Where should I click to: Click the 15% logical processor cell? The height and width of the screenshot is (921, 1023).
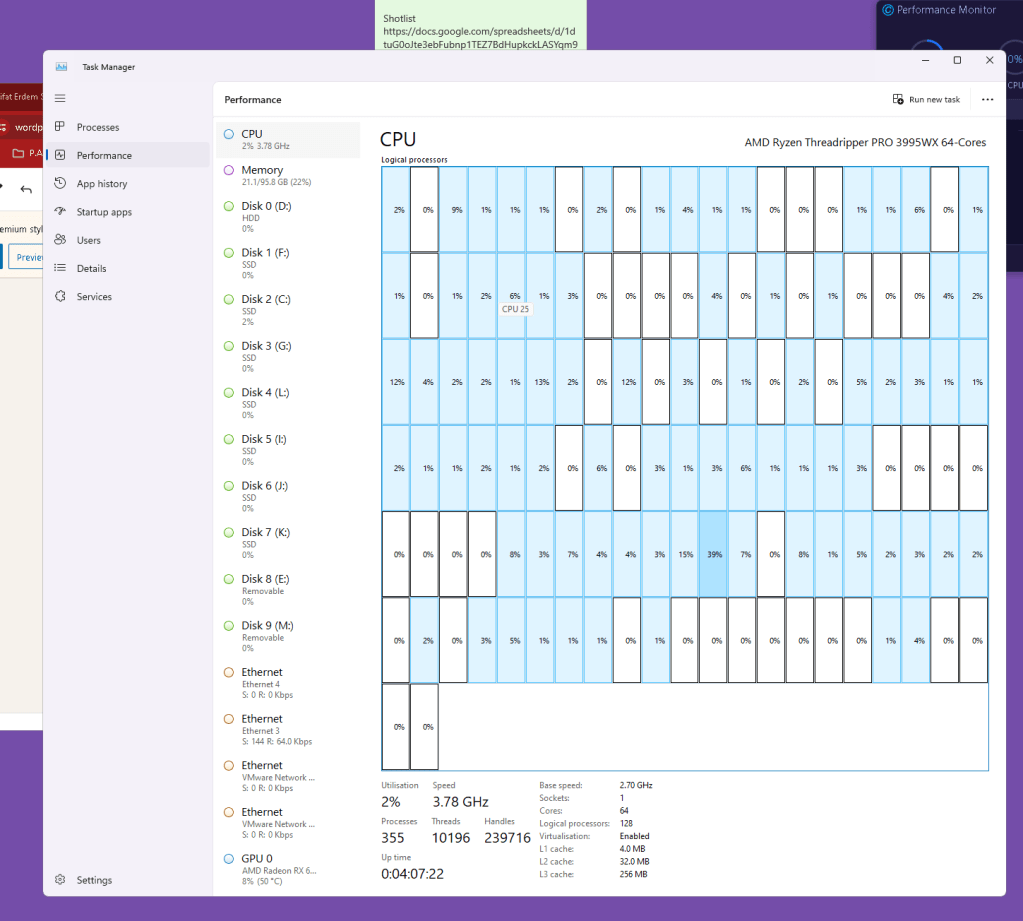coord(685,554)
